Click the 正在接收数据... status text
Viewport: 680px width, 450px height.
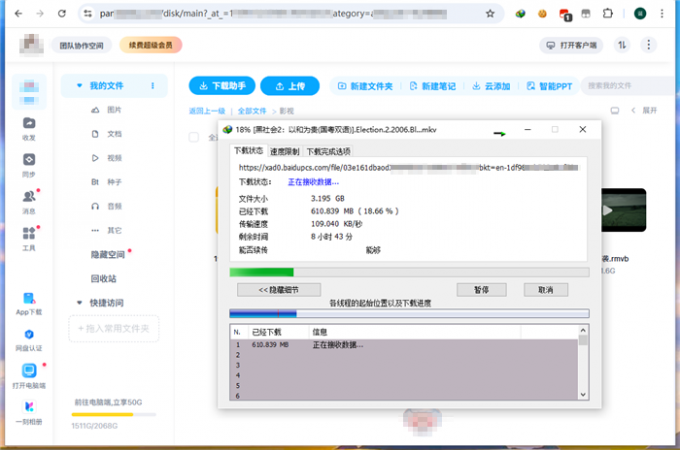coord(313,182)
